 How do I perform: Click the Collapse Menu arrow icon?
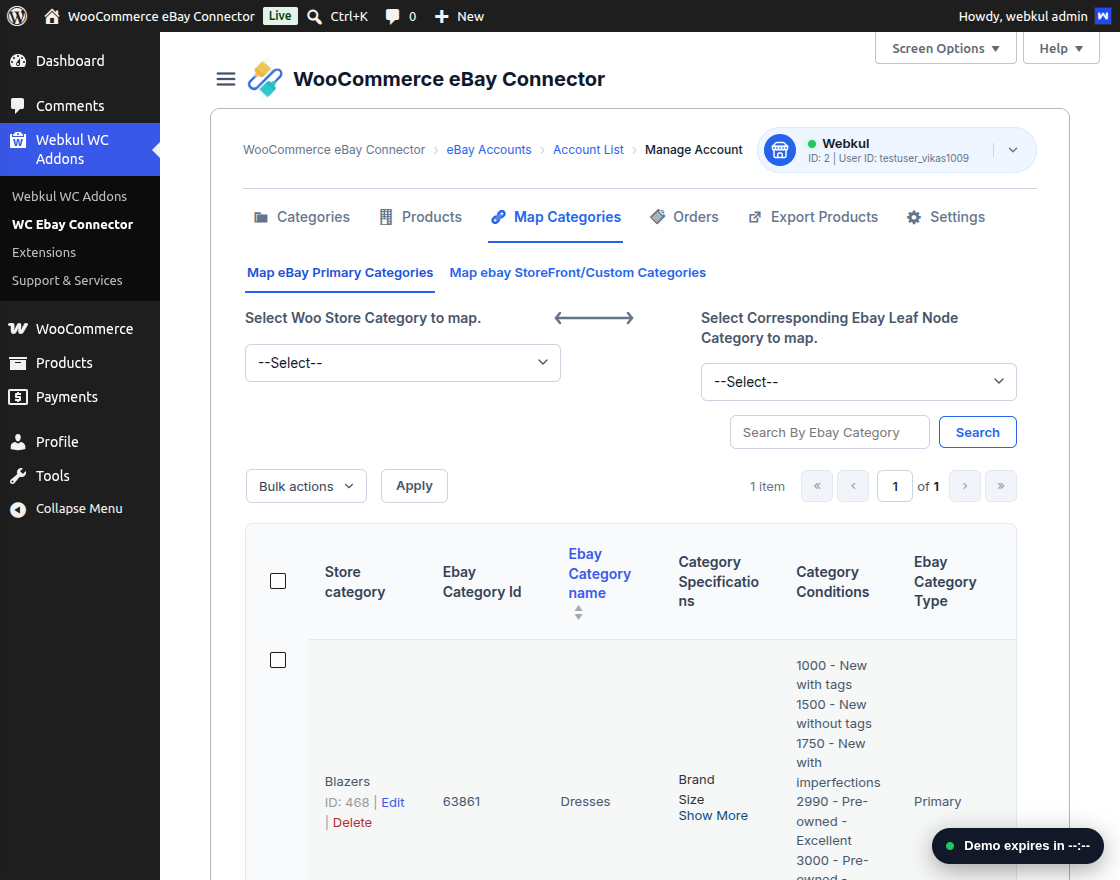coord(18,509)
